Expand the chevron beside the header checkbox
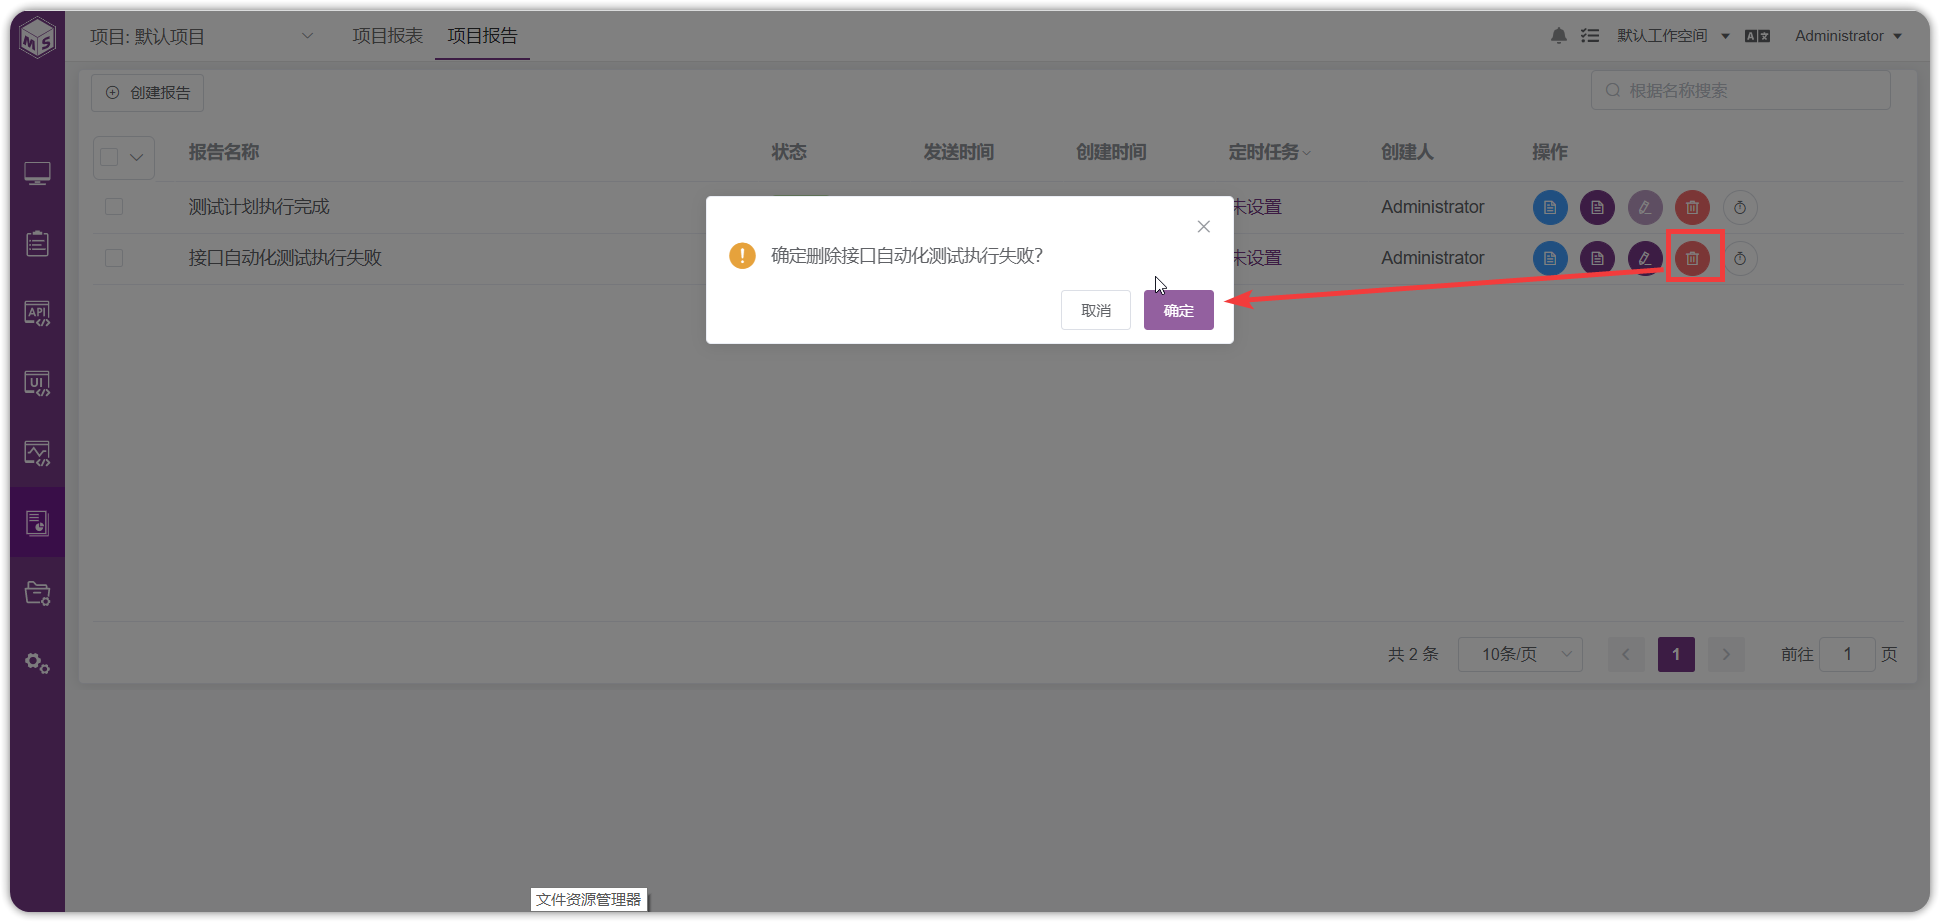 [x=137, y=157]
